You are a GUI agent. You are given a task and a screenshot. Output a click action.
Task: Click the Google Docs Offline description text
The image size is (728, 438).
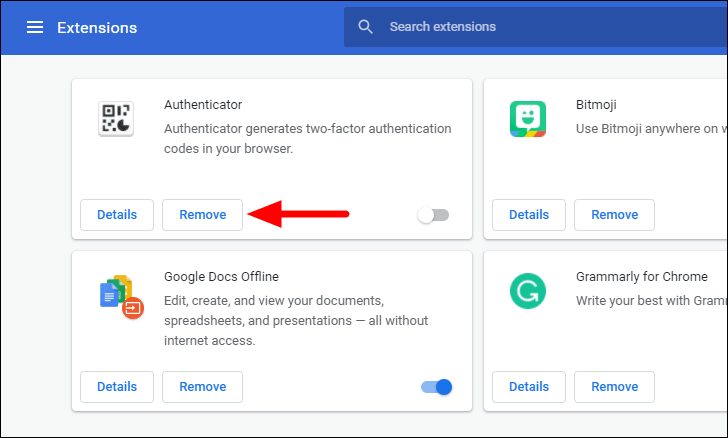[x=296, y=320]
